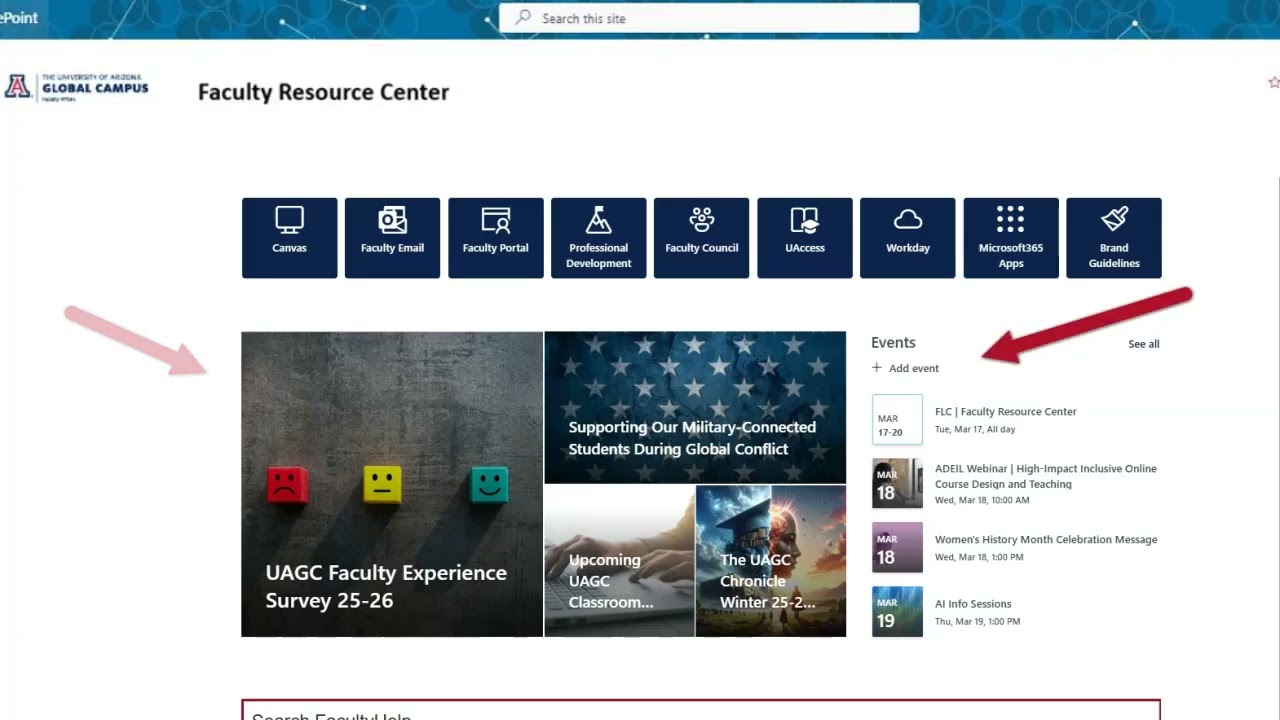
Task: Click the Events section heading
Action: [893, 343]
